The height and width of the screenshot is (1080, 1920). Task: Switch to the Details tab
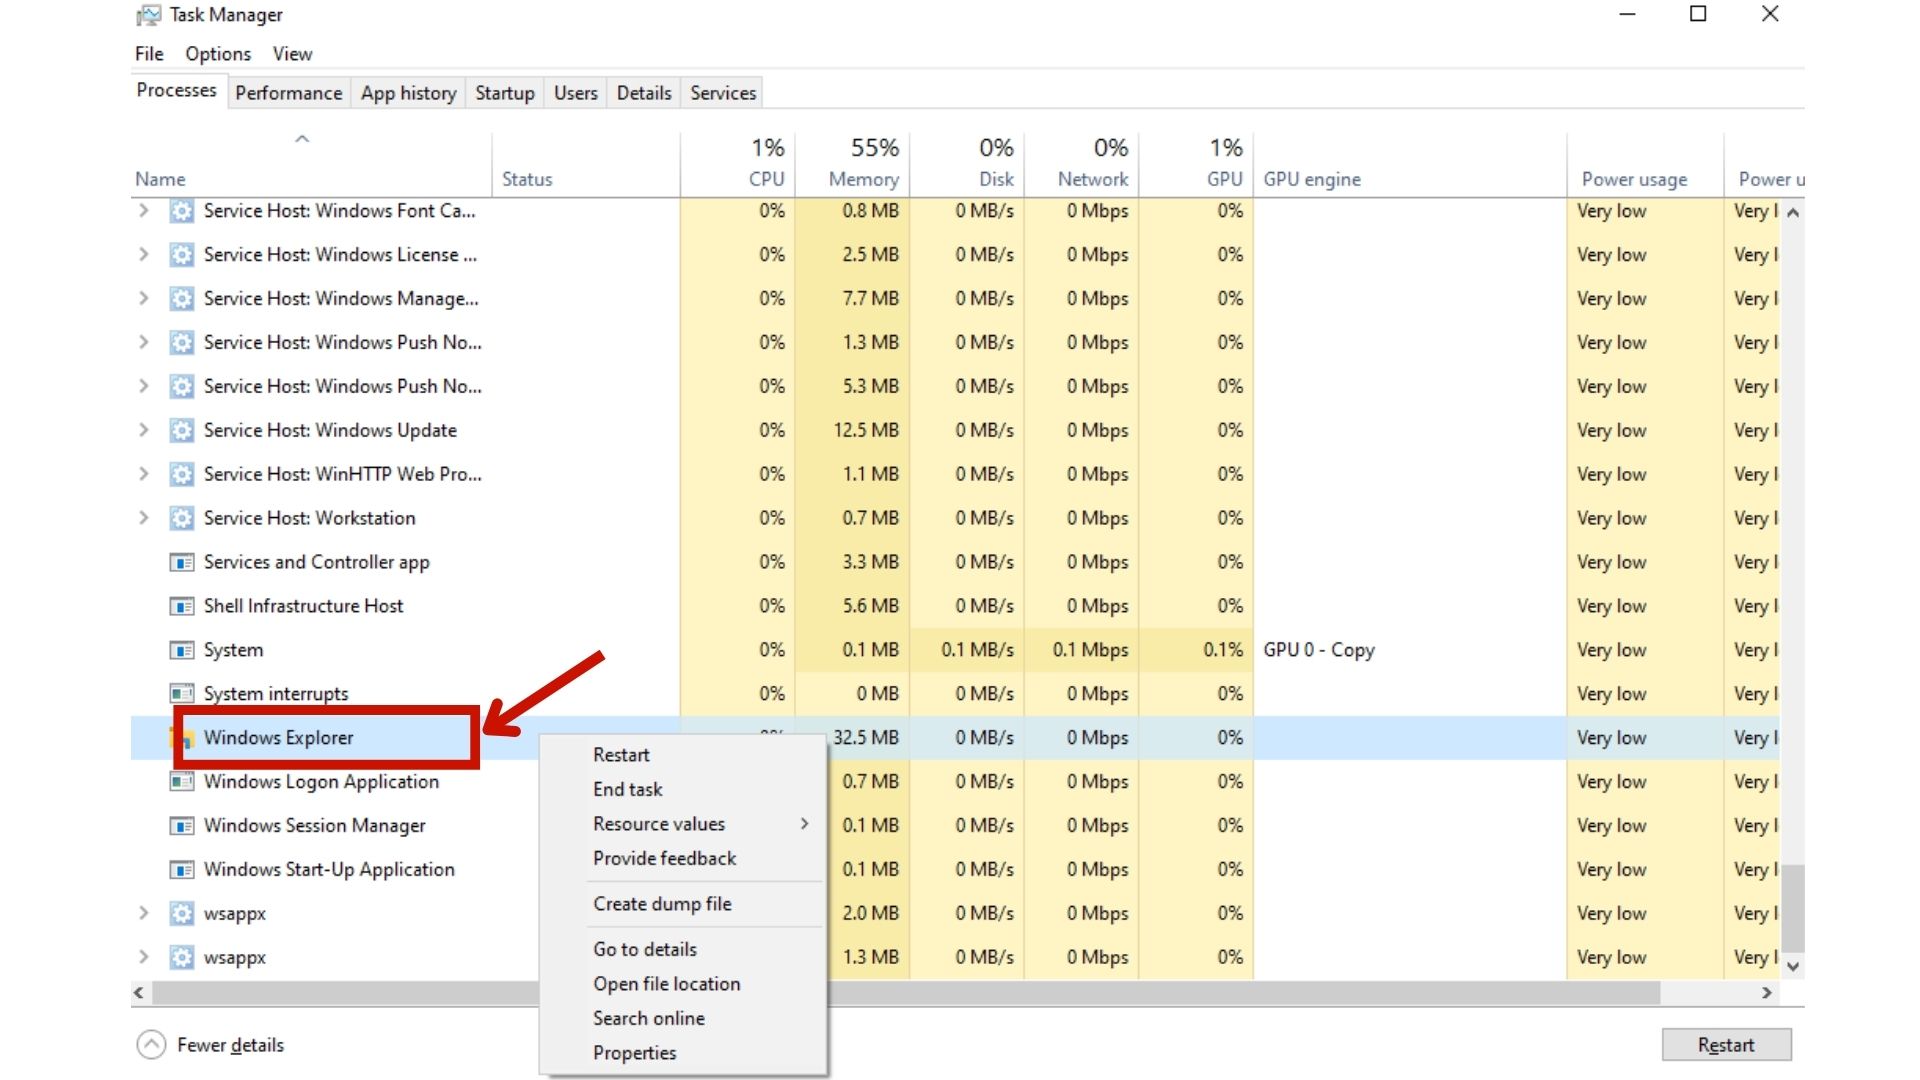pyautogui.click(x=643, y=93)
